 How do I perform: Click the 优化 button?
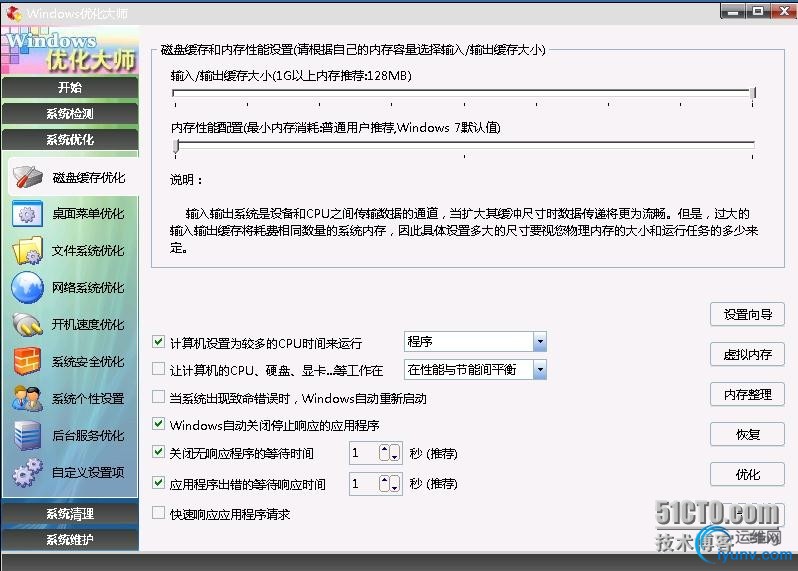747,474
